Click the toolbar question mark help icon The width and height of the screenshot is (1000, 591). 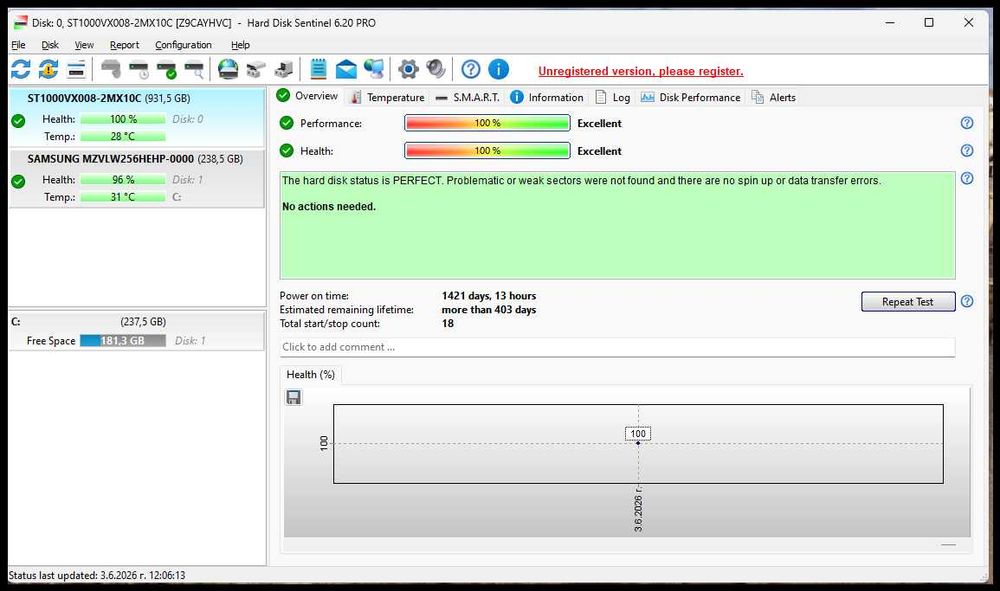pos(471,69)
